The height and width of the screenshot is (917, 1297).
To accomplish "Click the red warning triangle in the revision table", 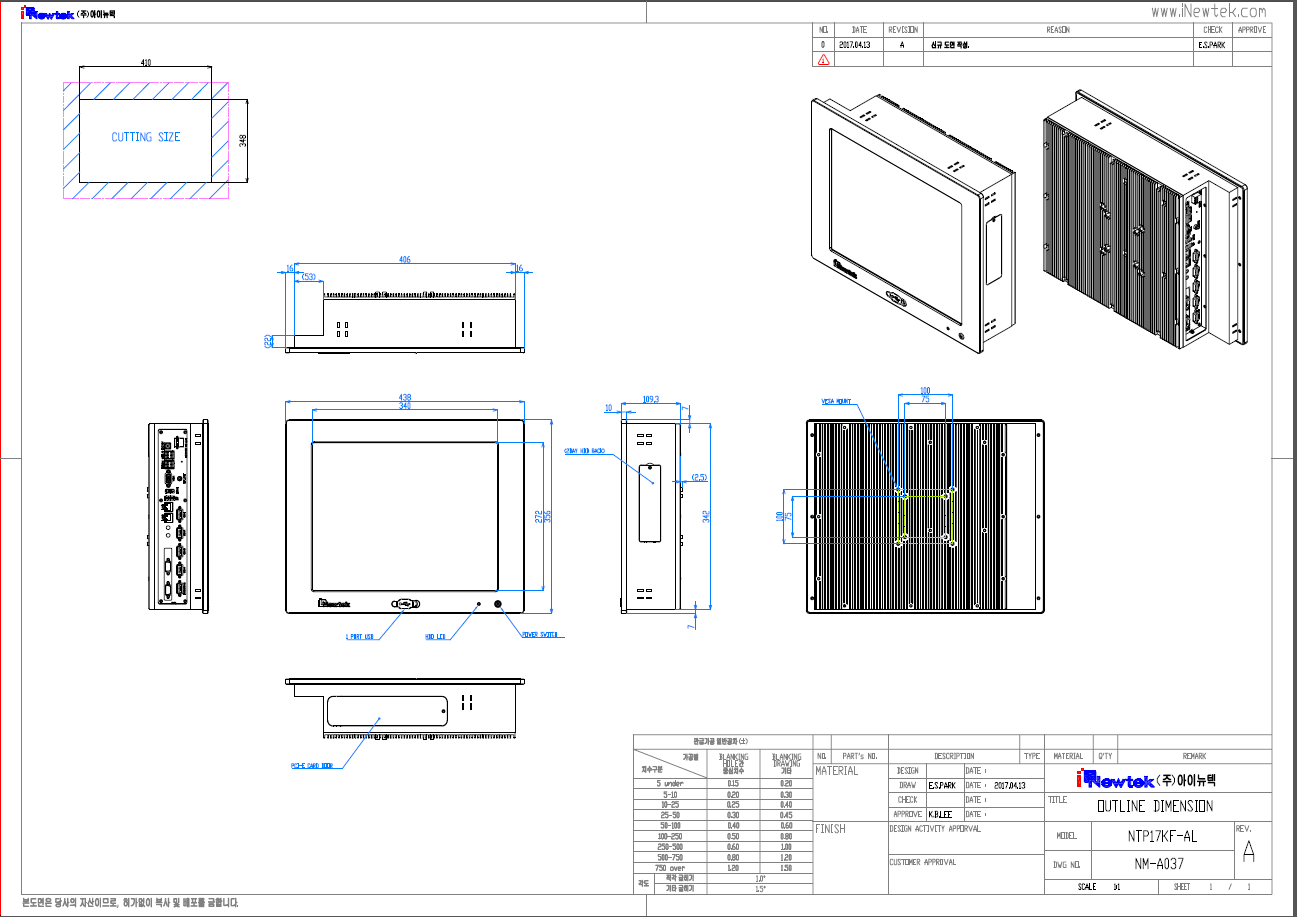I will click(823, 60).
